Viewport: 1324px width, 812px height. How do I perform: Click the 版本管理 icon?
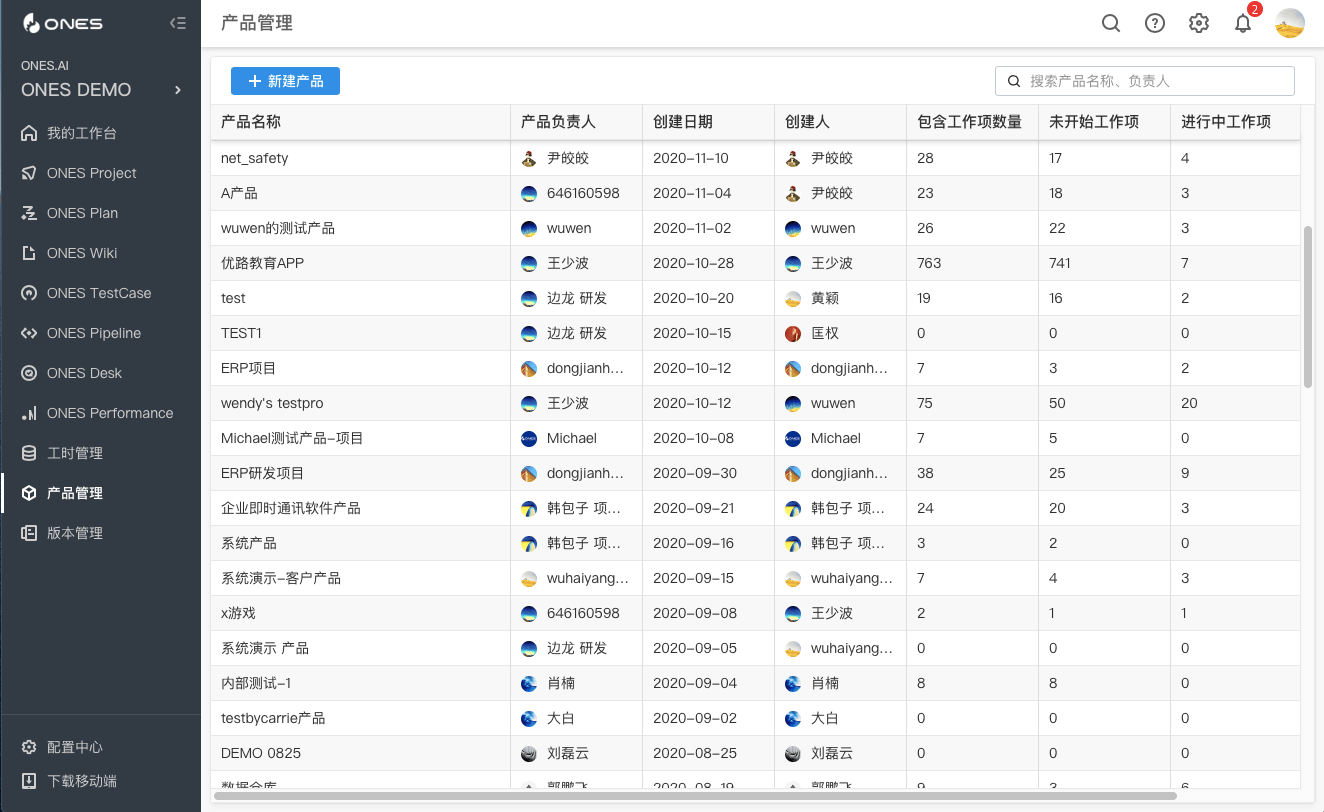click(29, 533)
